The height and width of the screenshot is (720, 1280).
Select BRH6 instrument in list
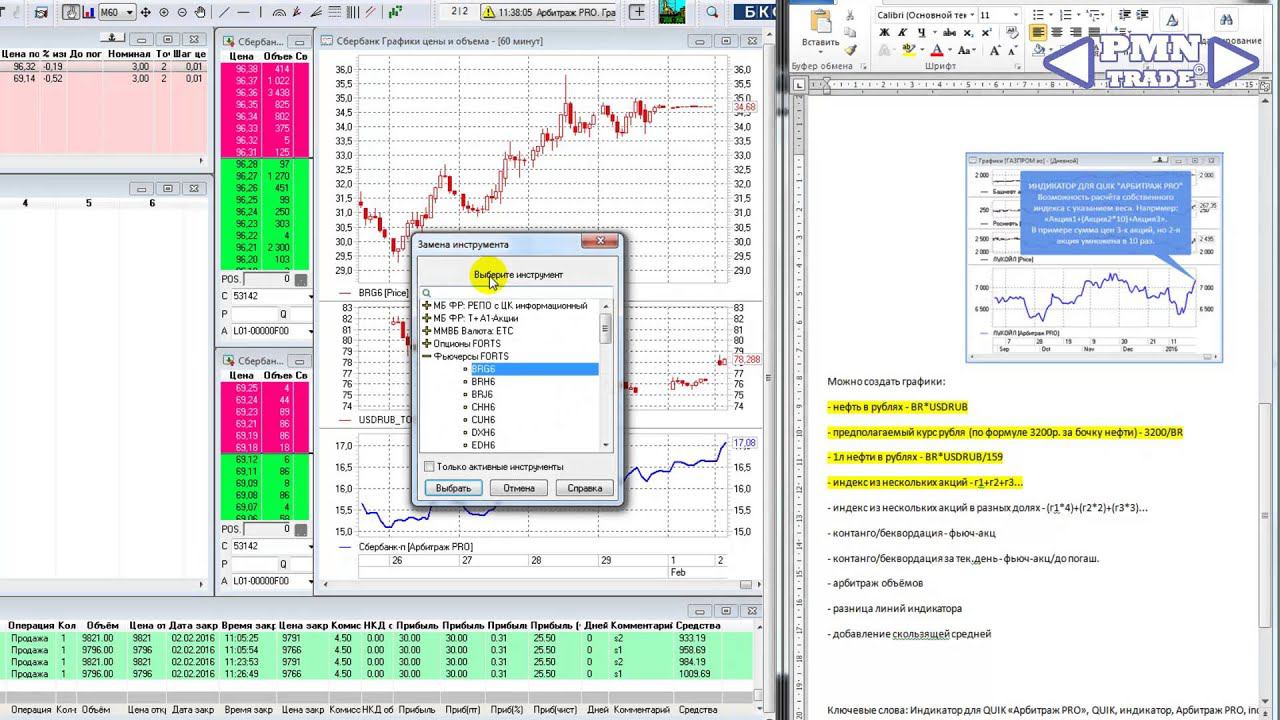click(x=483, y=382)
